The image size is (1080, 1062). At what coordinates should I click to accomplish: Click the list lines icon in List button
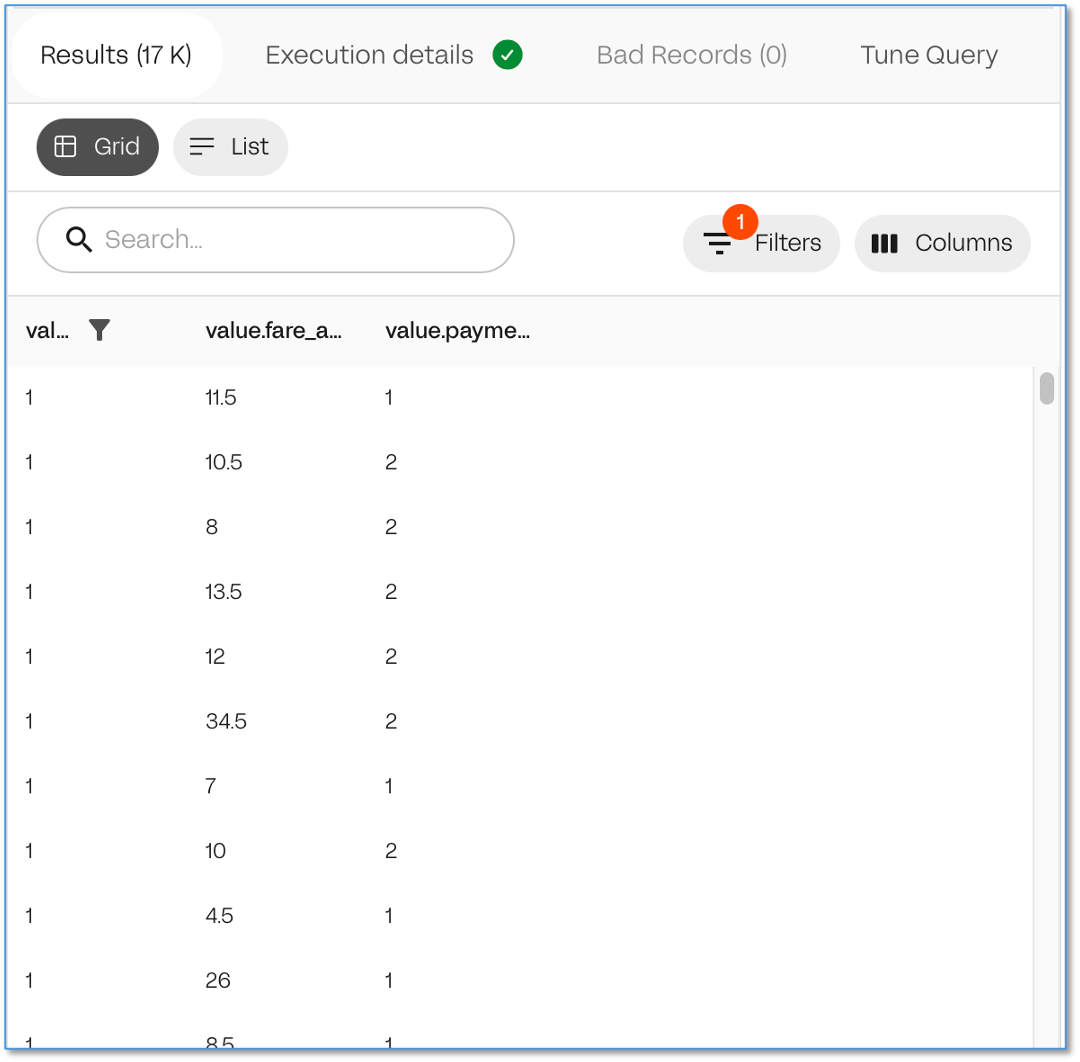[x=202, y=147]
